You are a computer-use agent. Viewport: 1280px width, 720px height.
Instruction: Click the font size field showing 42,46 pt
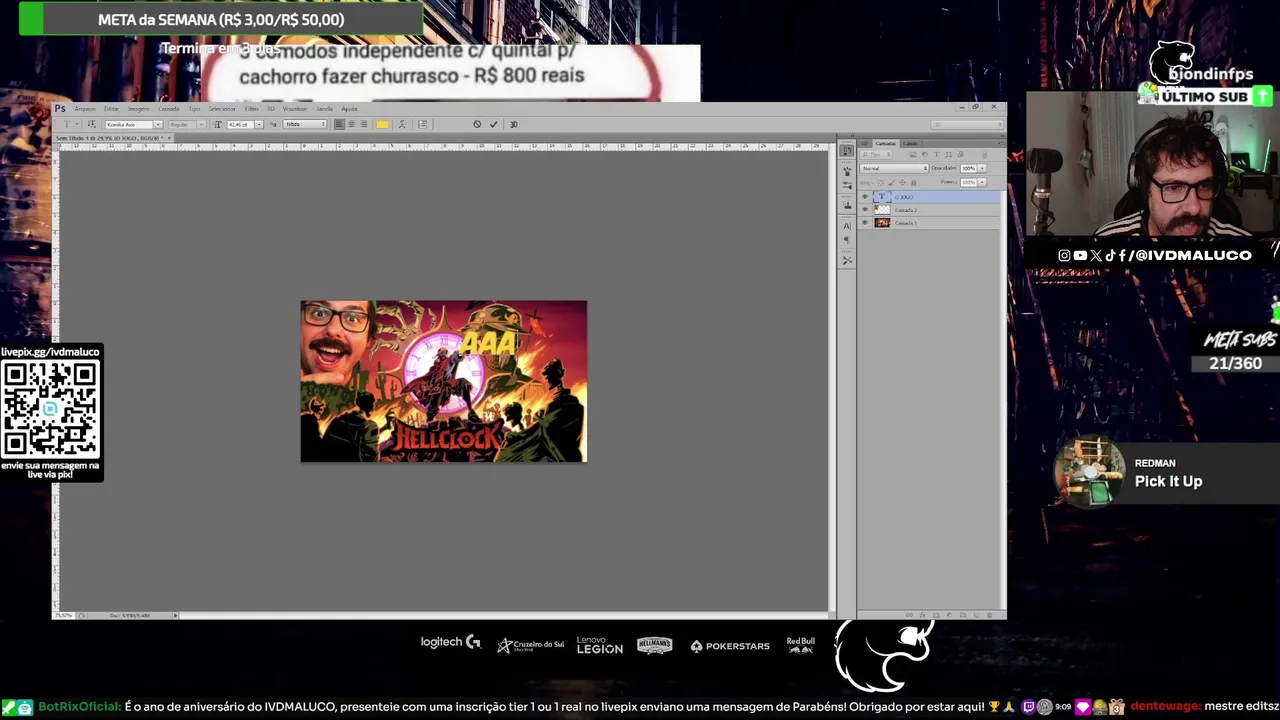click(240, 124)
